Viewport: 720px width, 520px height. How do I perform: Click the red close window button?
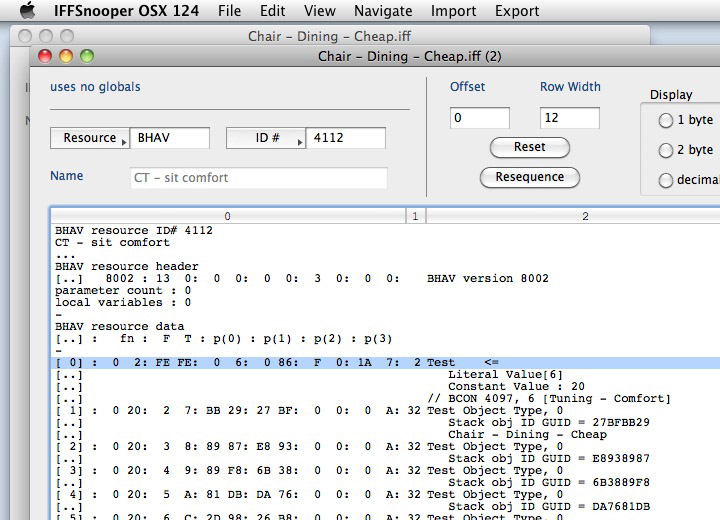43,57
